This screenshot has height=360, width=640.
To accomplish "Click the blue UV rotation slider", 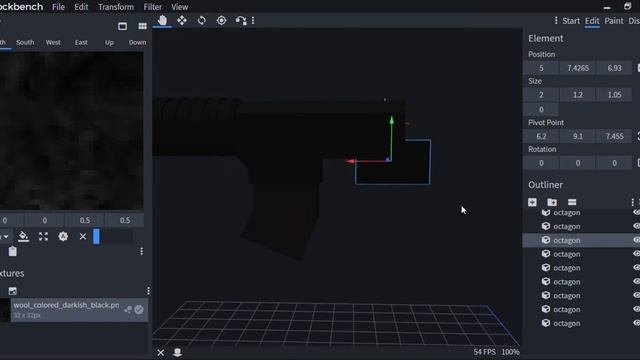I will (96, 236).
